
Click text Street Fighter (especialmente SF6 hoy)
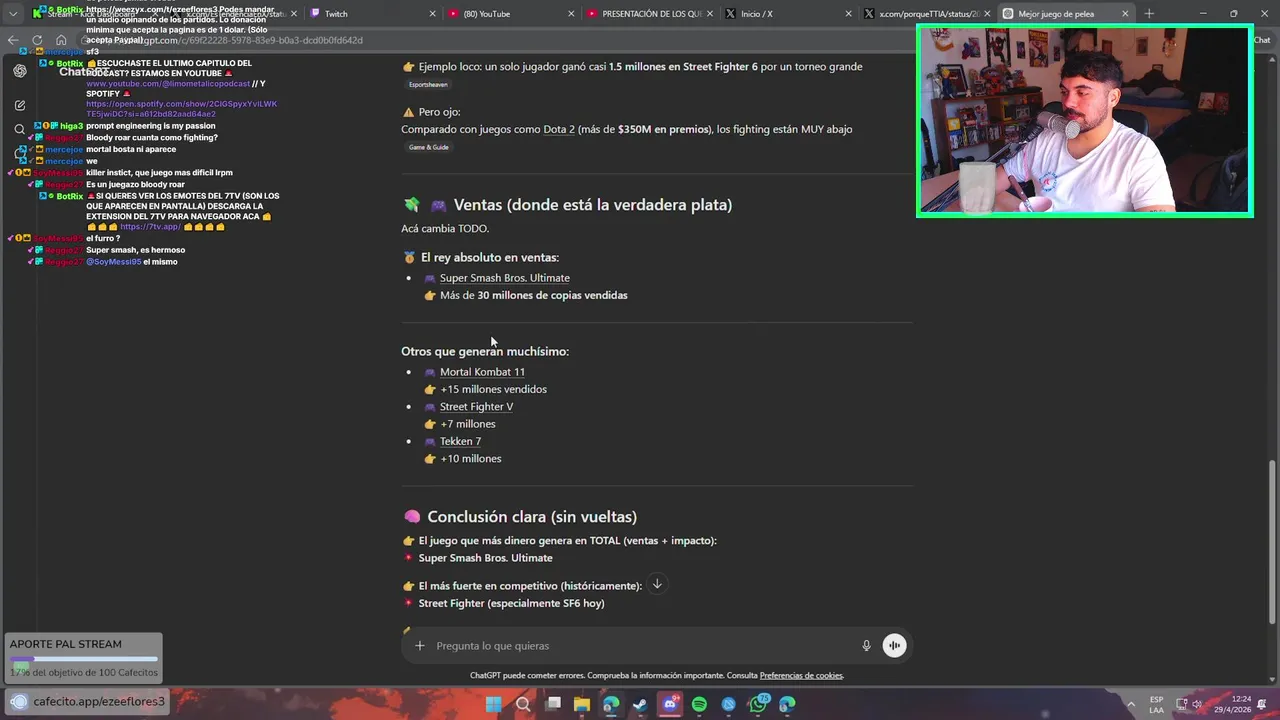[511, 604]
